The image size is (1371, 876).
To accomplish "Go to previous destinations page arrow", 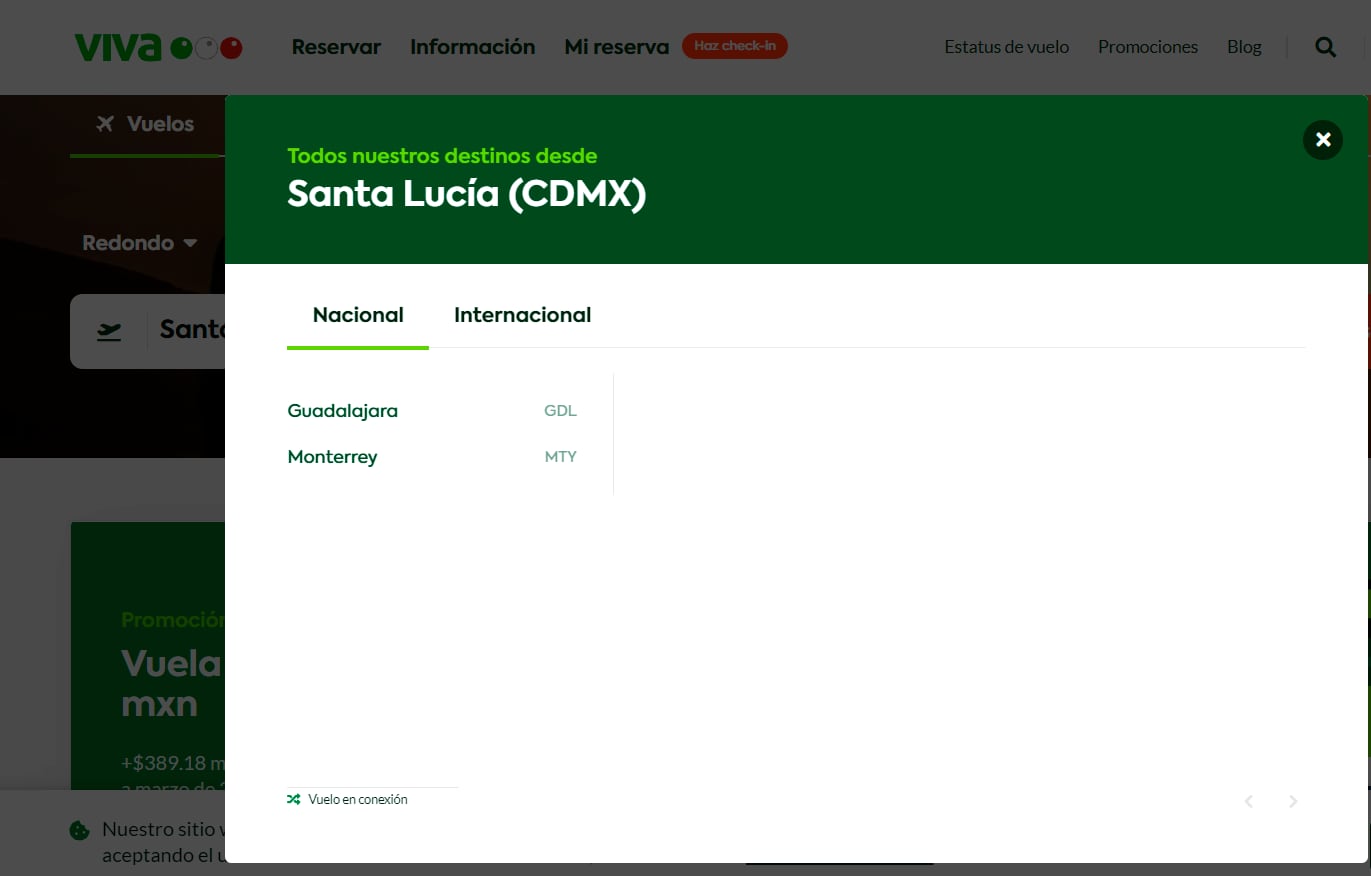I will click(x=1248, y=801).
